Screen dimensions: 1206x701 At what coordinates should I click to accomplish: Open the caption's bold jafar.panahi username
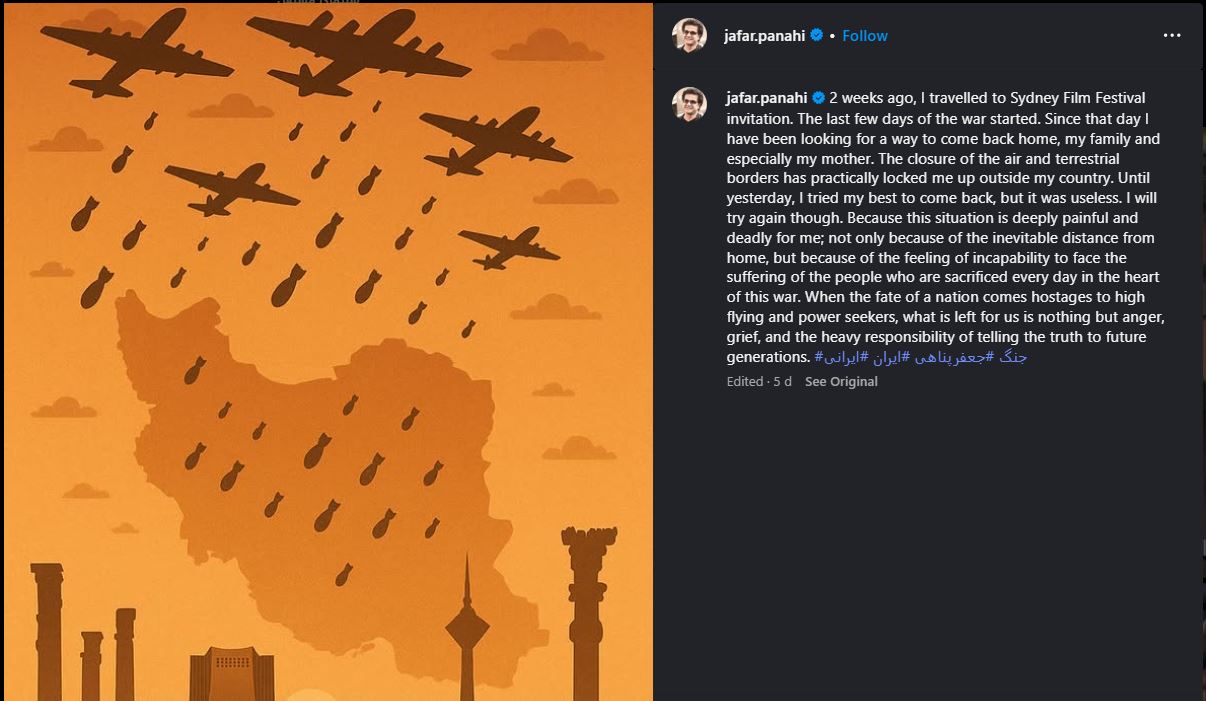[767, 98]
